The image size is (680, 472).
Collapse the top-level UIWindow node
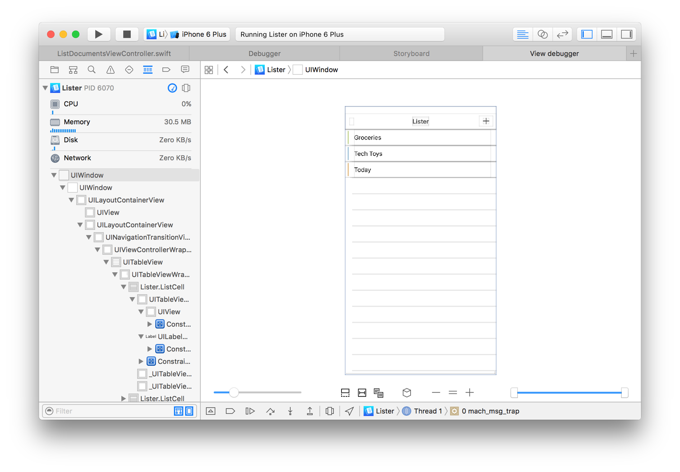pyautogui.click(x=54, y=175)
